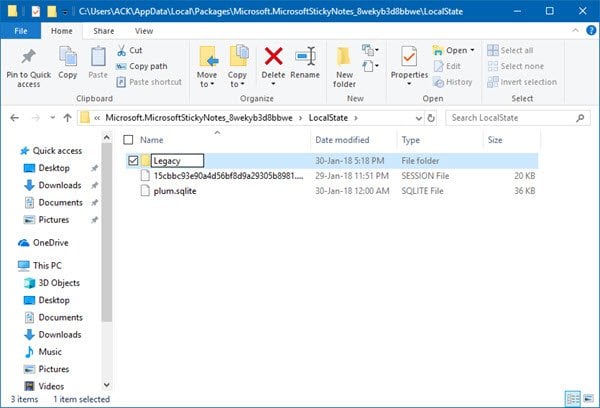The height and width of the screenshot is (408, 600).
Task: Uncheck the Legacy folder checkbox
Action: coord(133,160)
